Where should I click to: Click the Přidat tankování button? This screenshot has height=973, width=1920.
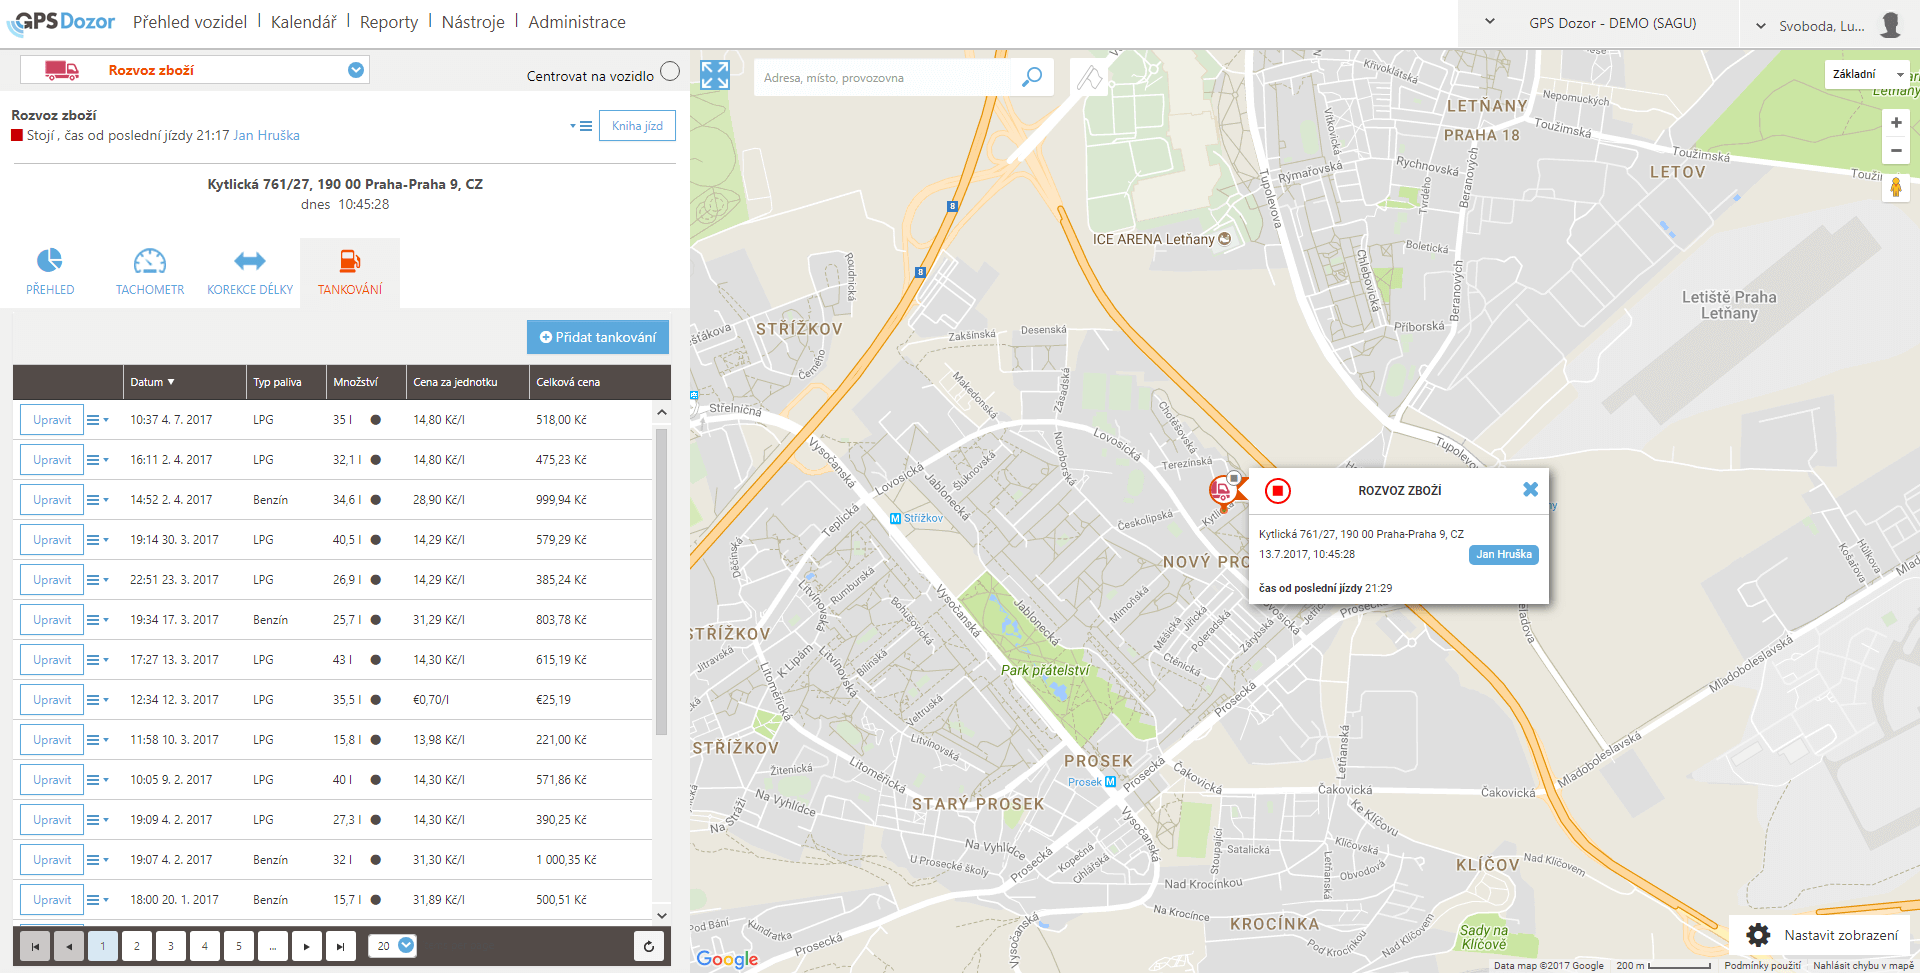[x=598, y=337]
